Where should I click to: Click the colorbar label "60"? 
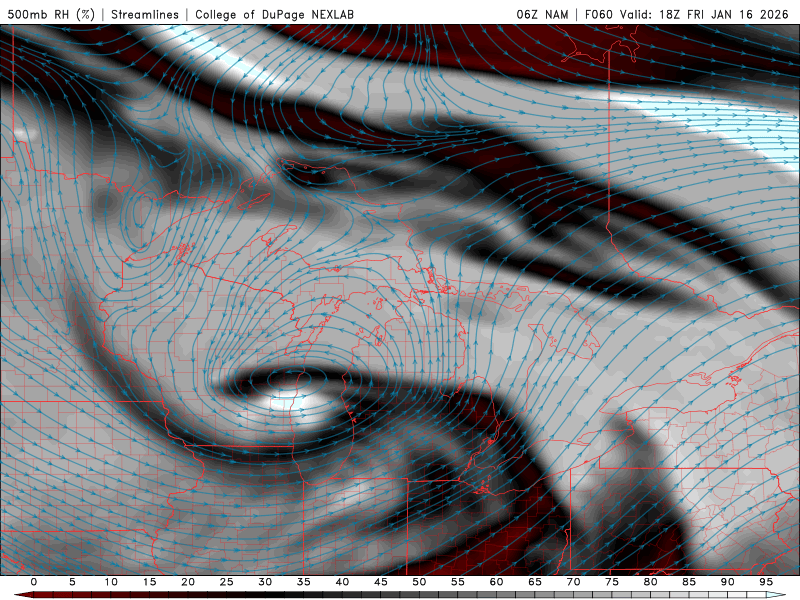496,582
